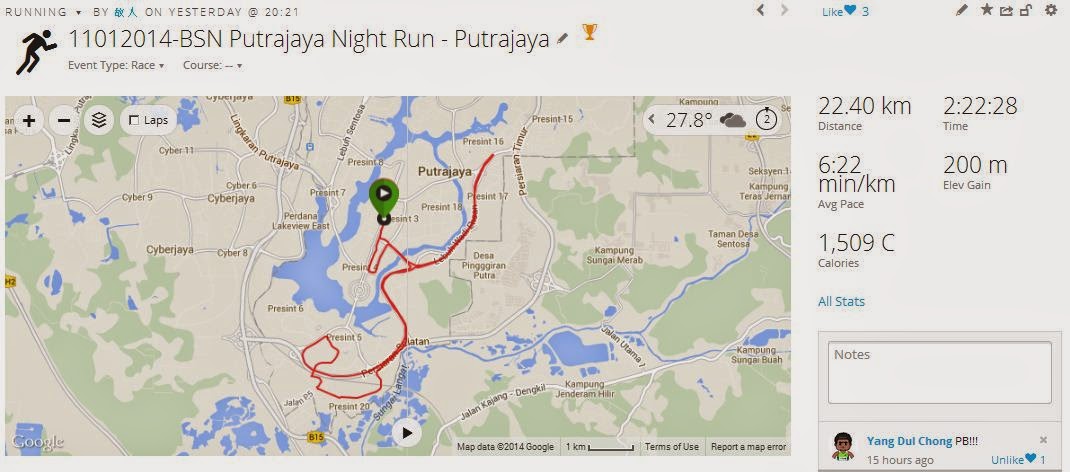Like the activity with heart icon

pyautogui.click(x=850, y=11)
